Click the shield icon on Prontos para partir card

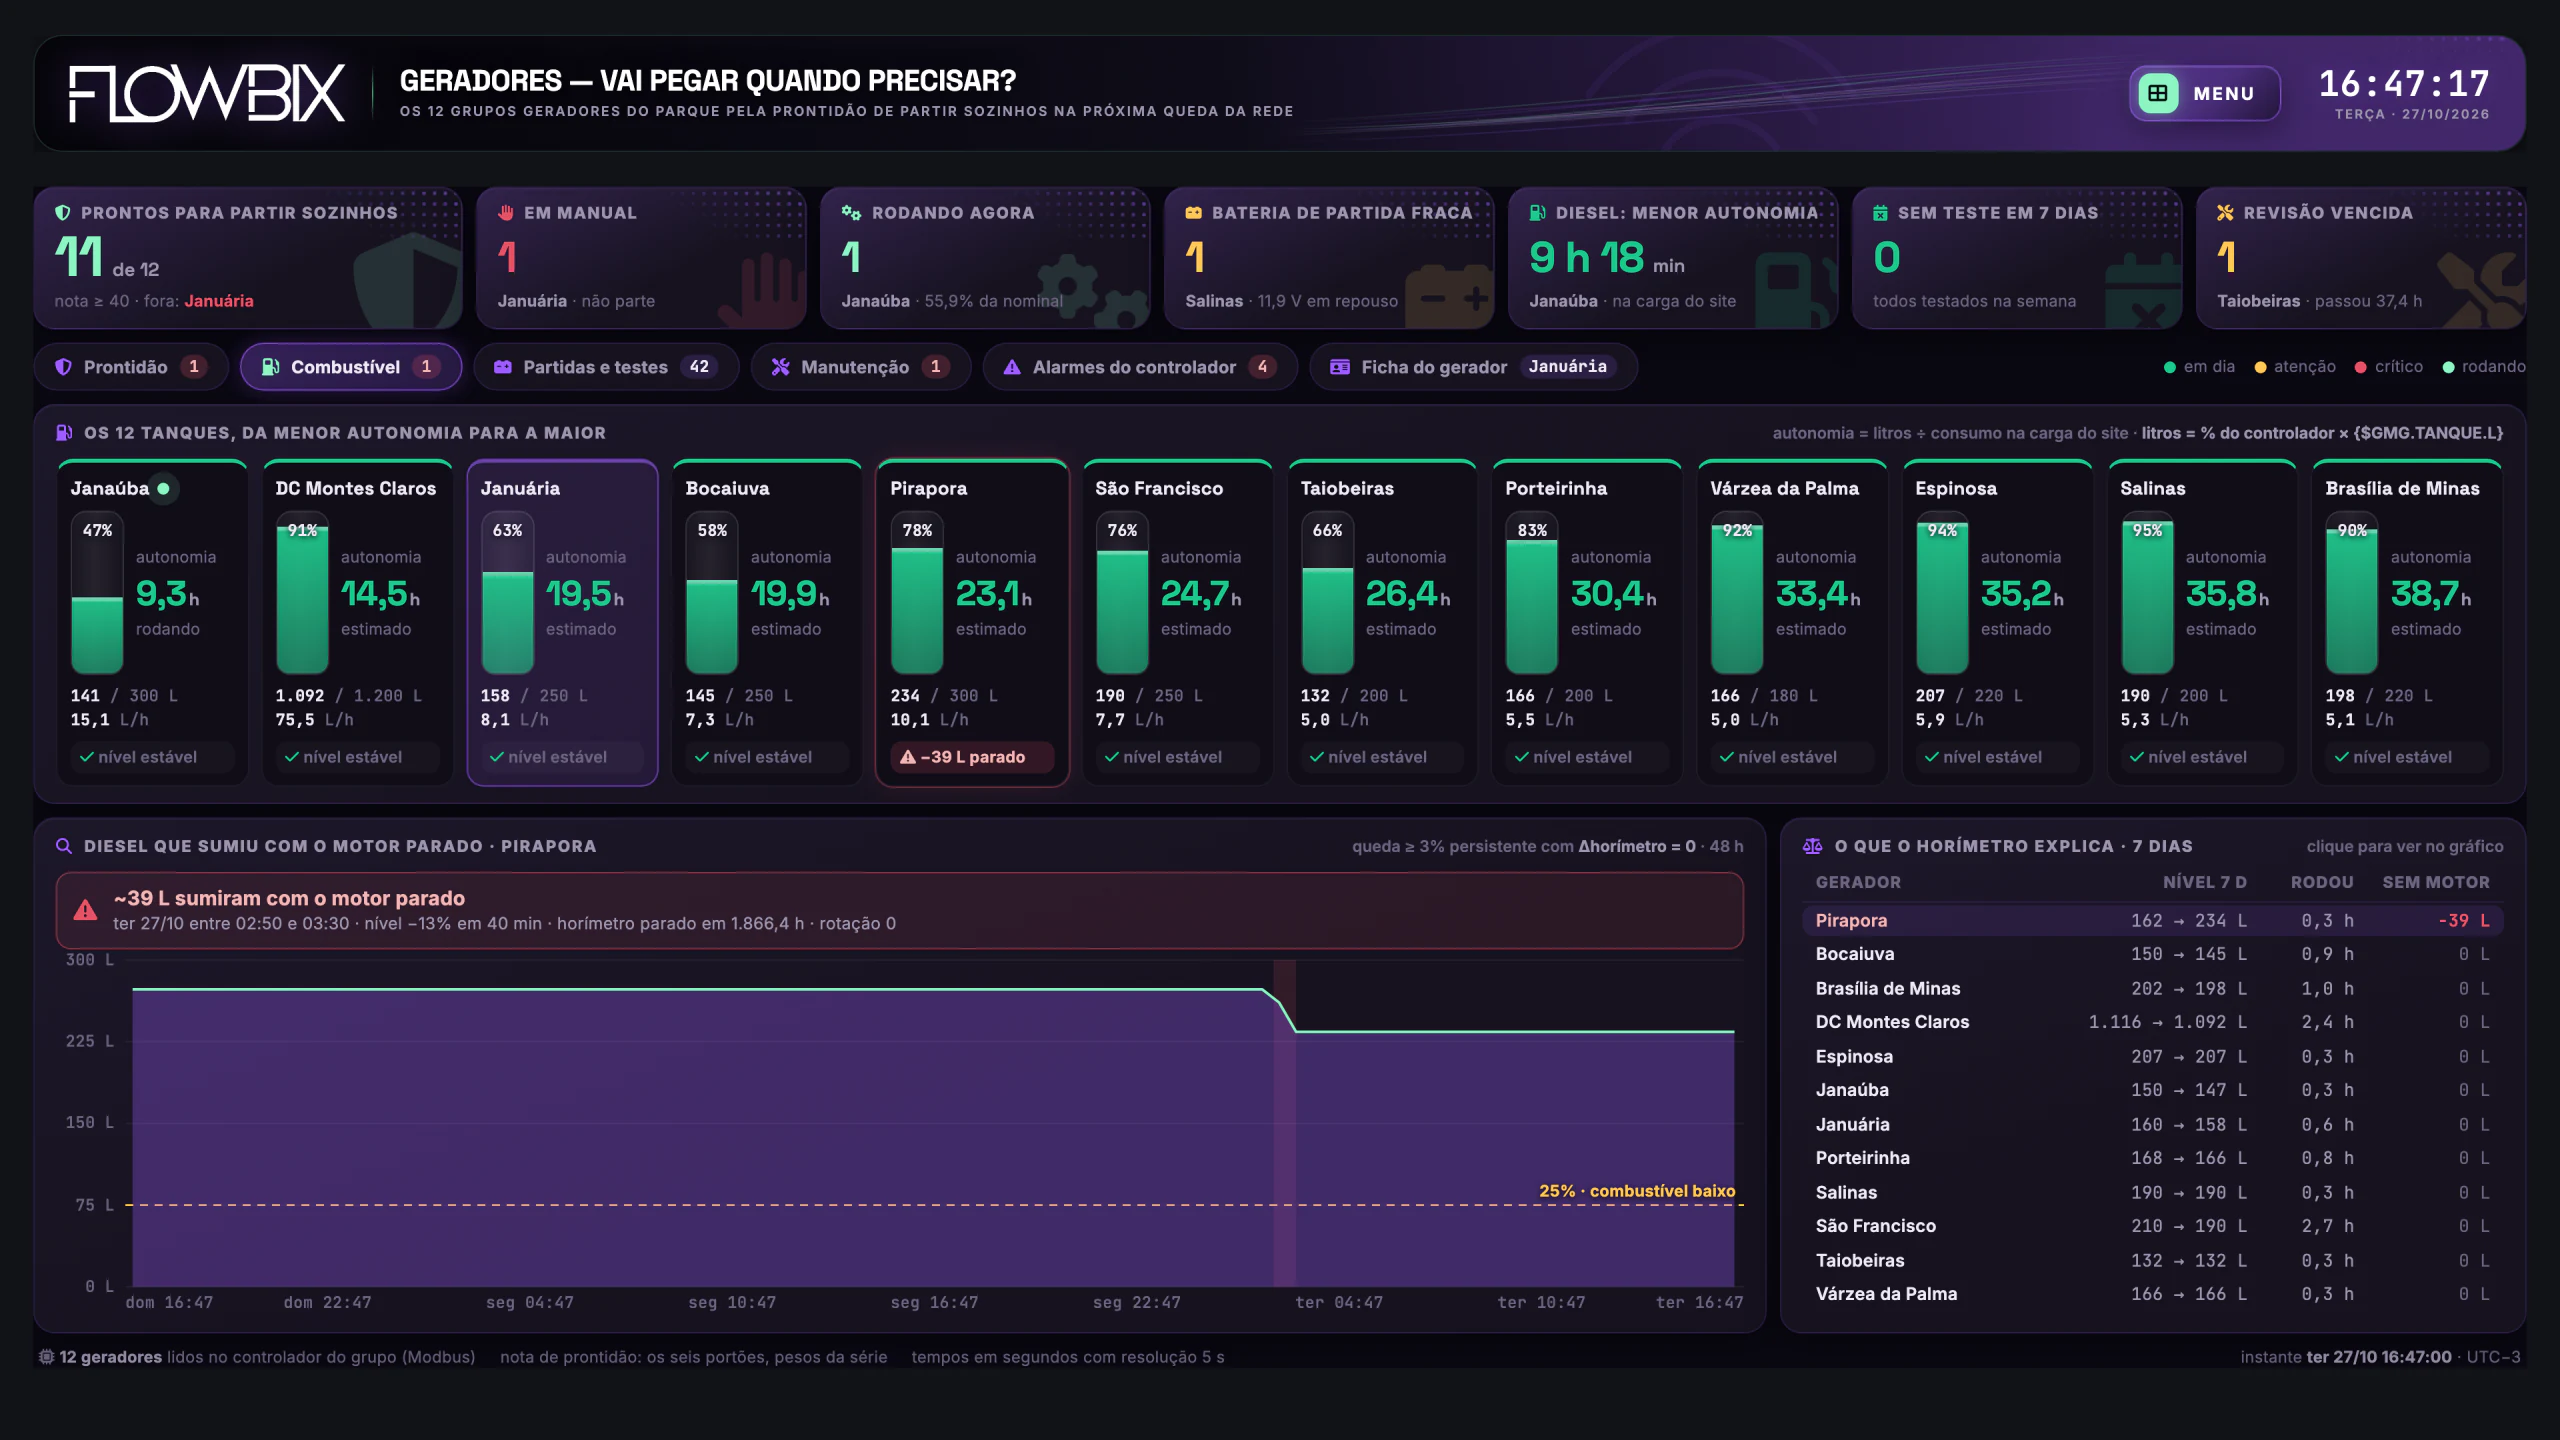tap(62, 213)
